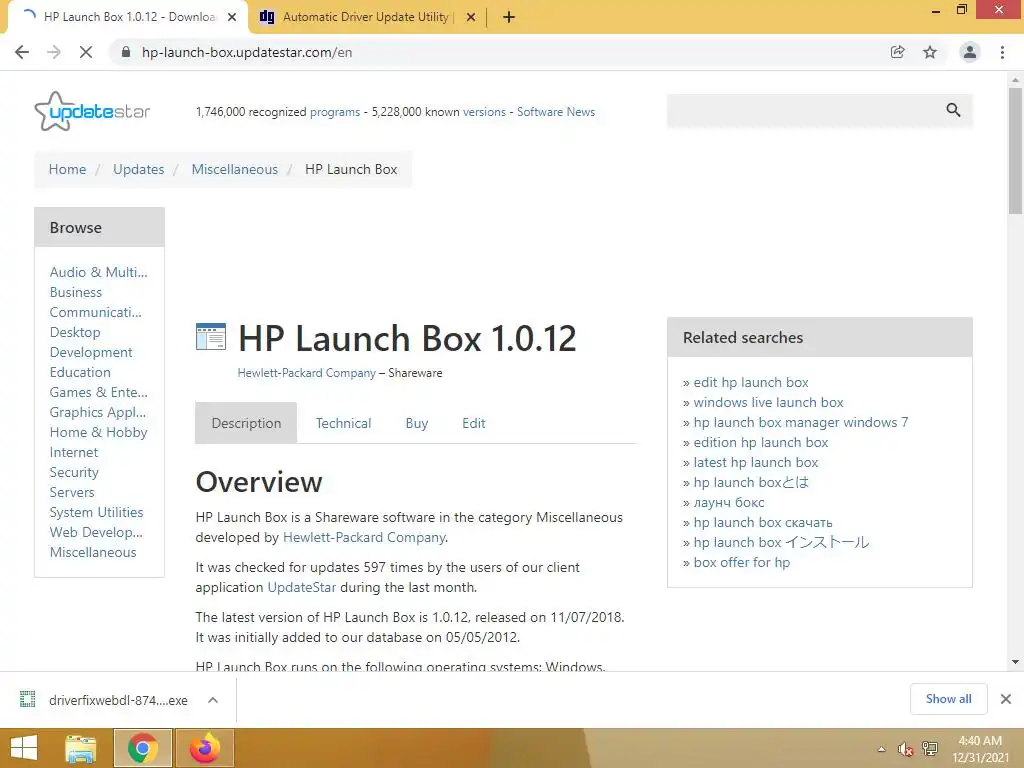
Task: Click the versions link in header
Action: [484, 112]
